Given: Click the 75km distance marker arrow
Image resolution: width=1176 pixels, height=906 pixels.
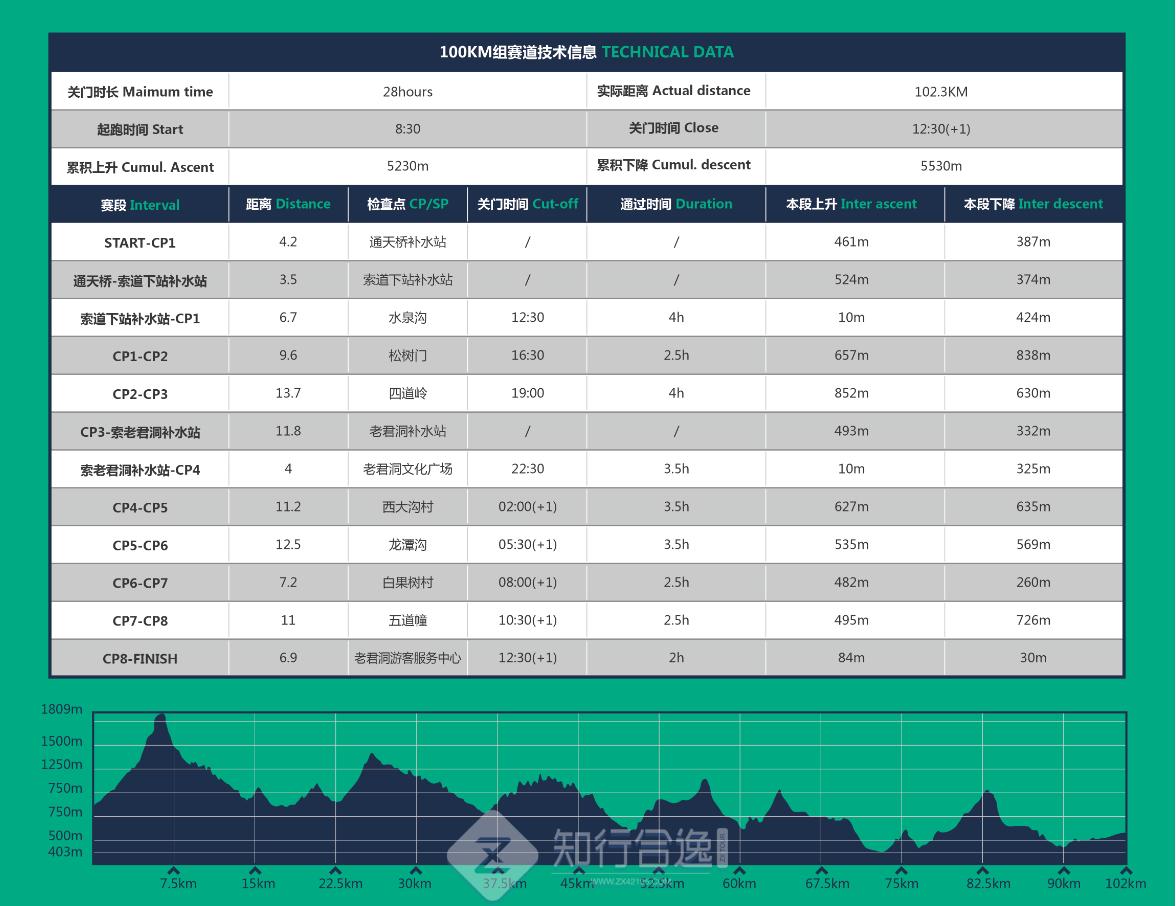Looking at the screenshot, I should (902, 870).
